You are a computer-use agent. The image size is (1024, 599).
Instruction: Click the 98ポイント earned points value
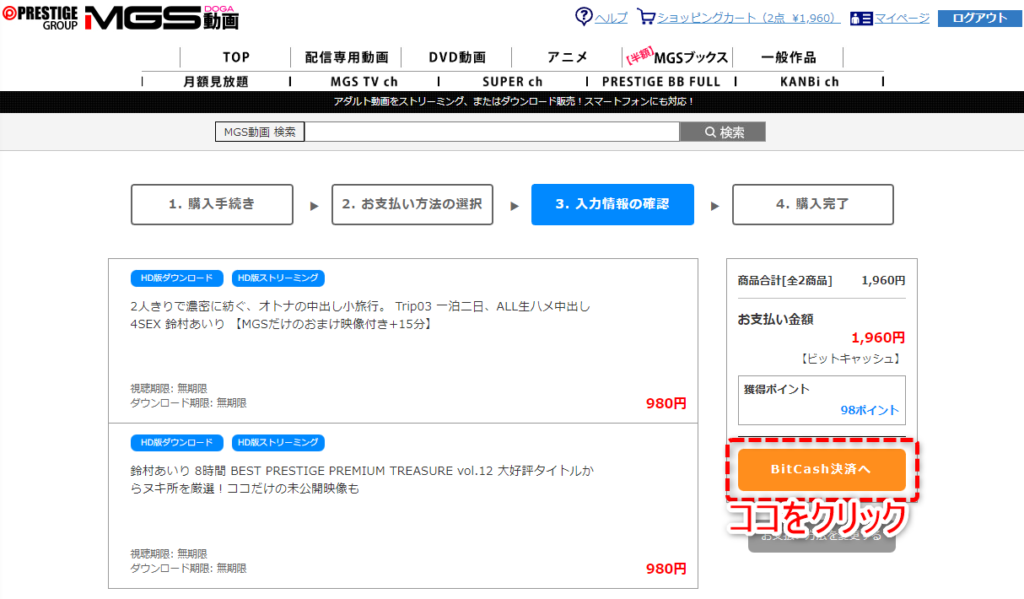point(869,410)
